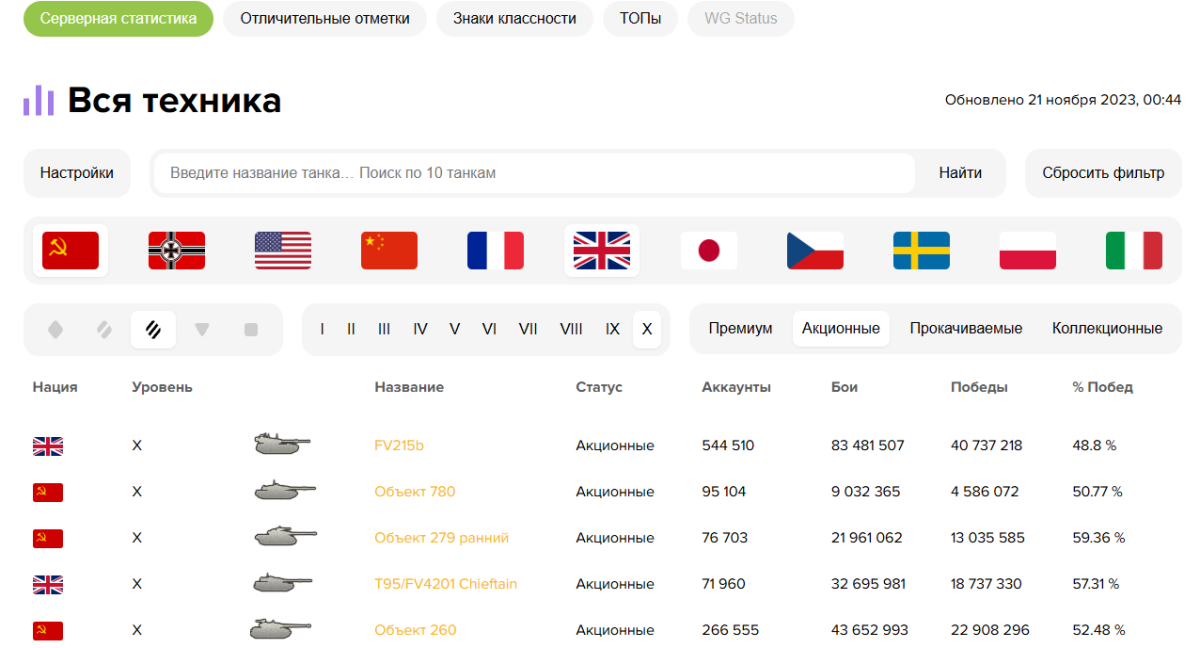
Task: Toggle the United Kingdom flag filter
Action: pos(602,250)
